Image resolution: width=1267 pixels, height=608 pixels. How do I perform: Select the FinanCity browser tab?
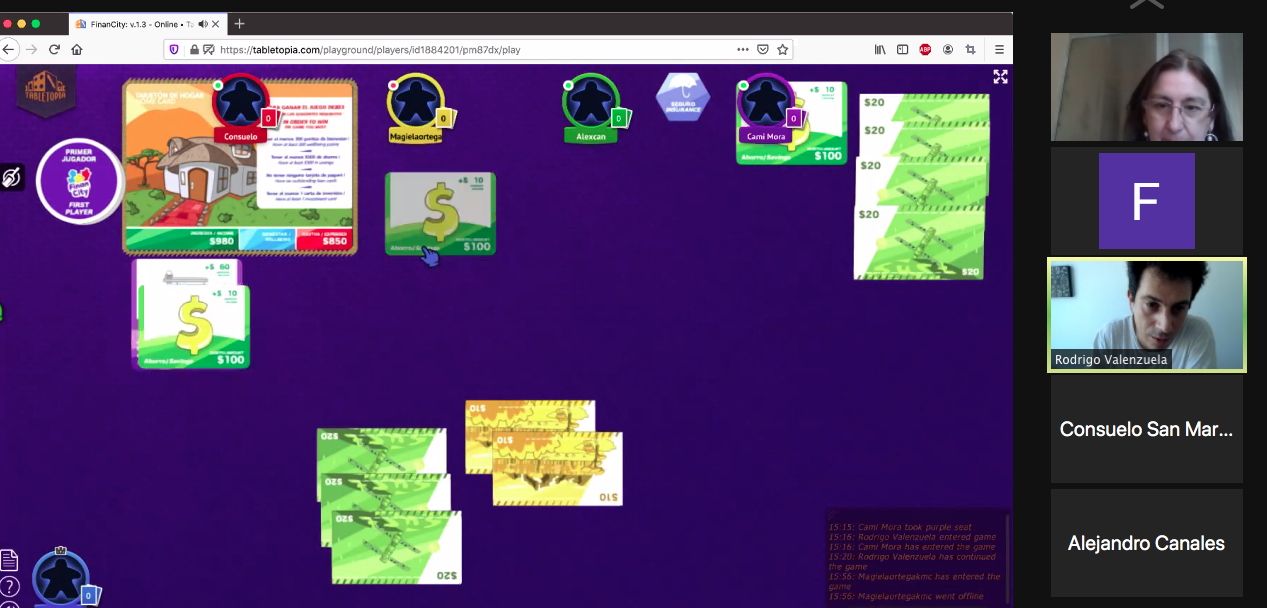point(147,23)
